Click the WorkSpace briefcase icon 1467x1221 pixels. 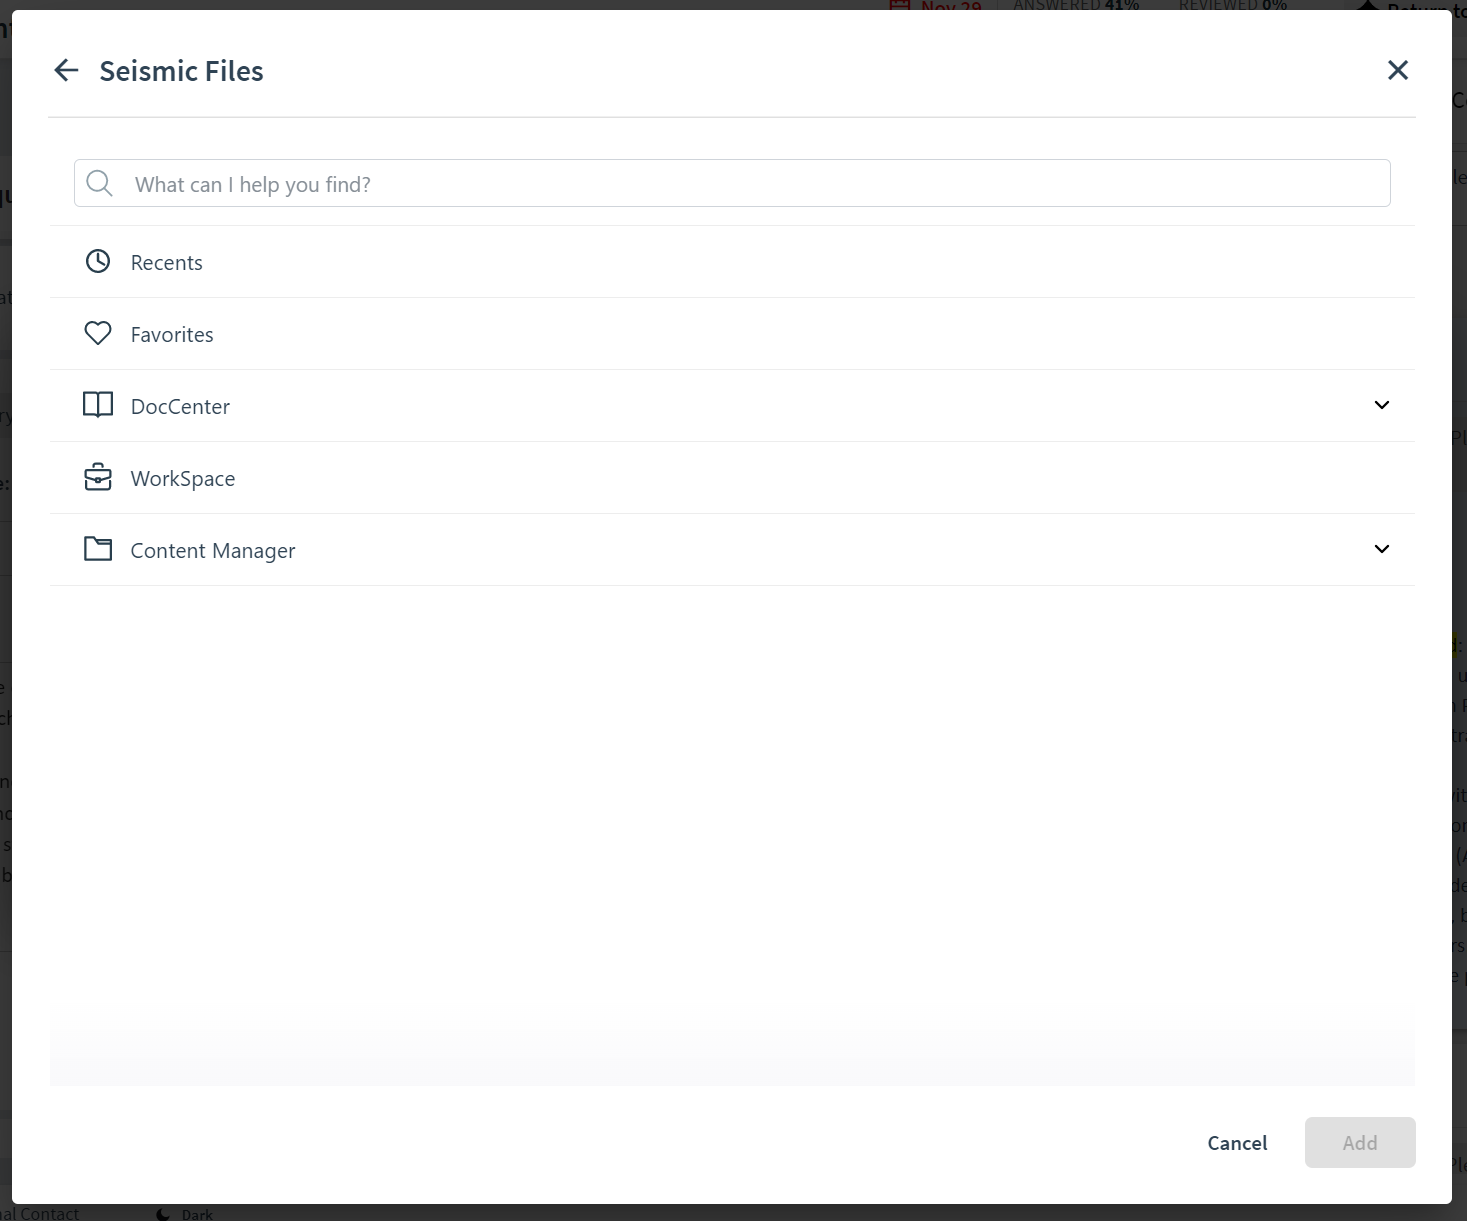[x=98, y=477]
